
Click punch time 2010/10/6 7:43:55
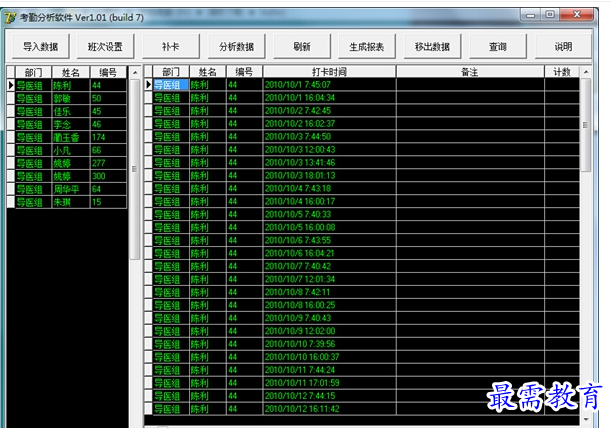pos(298,240)
